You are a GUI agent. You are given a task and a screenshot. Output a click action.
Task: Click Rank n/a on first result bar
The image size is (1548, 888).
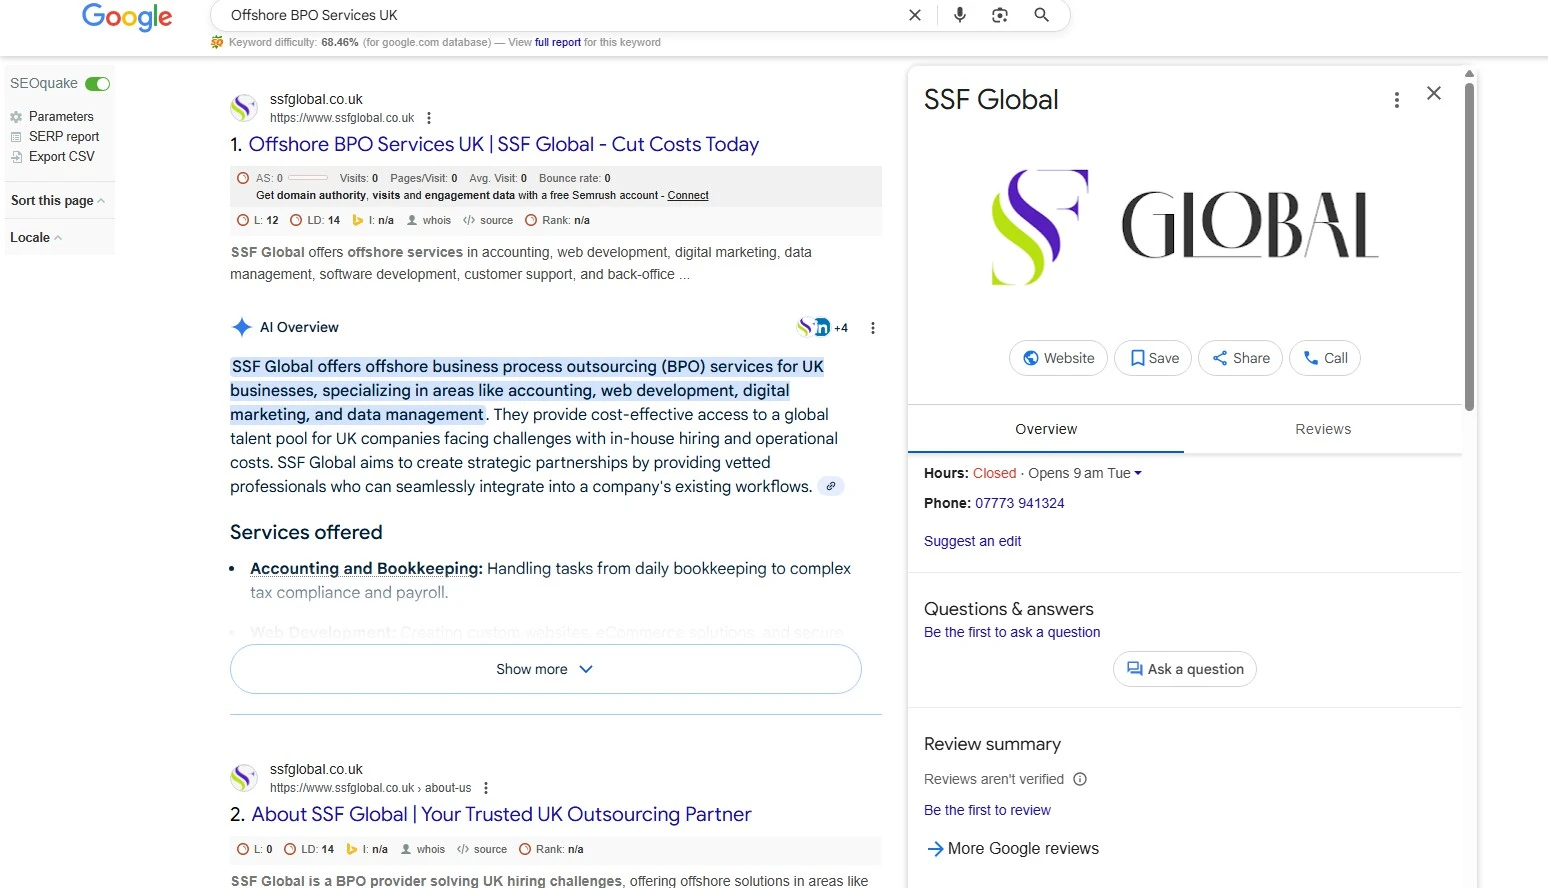pyautogui.click(x=558, y=221)
